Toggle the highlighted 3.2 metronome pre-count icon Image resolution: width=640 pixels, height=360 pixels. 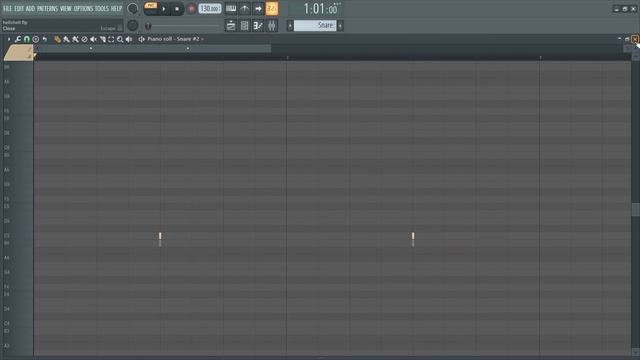(272, 9)
